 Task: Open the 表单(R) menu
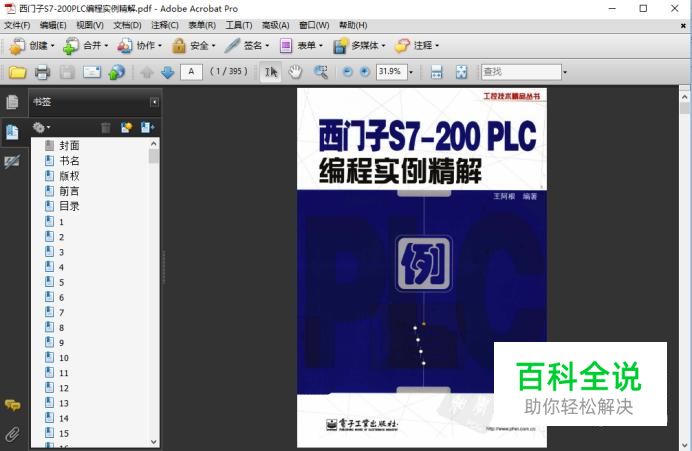(202, 25)
